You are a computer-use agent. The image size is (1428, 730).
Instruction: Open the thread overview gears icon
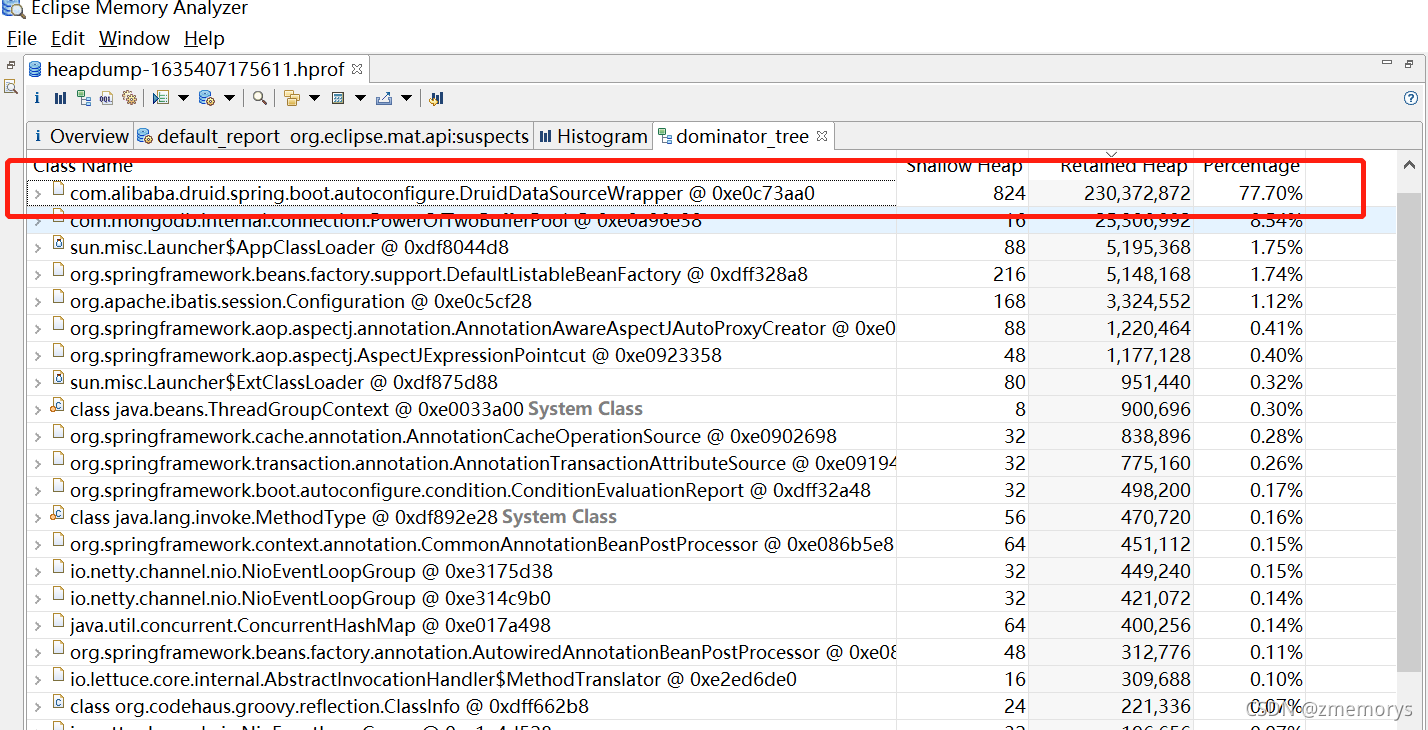(x=129, y=98)
